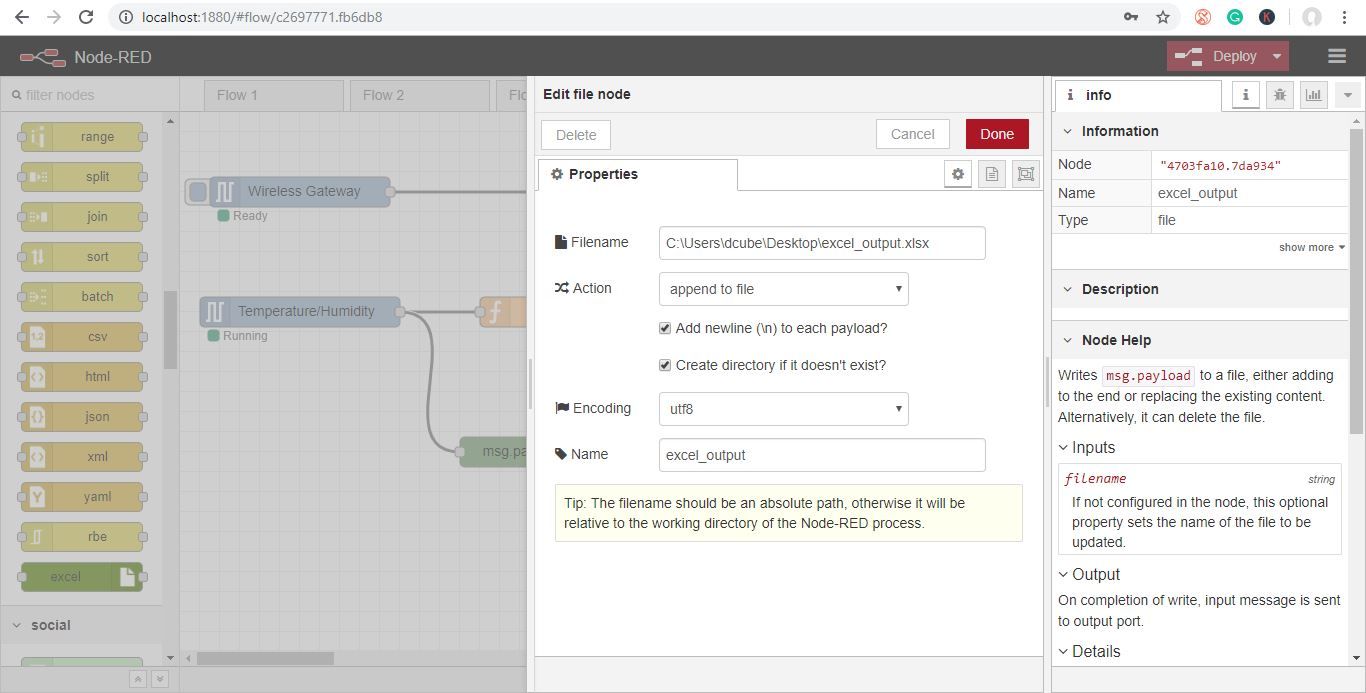Select the json palette node
Image resolution: width=1366 pixels, height=693 pixels.
click(82, 417)
